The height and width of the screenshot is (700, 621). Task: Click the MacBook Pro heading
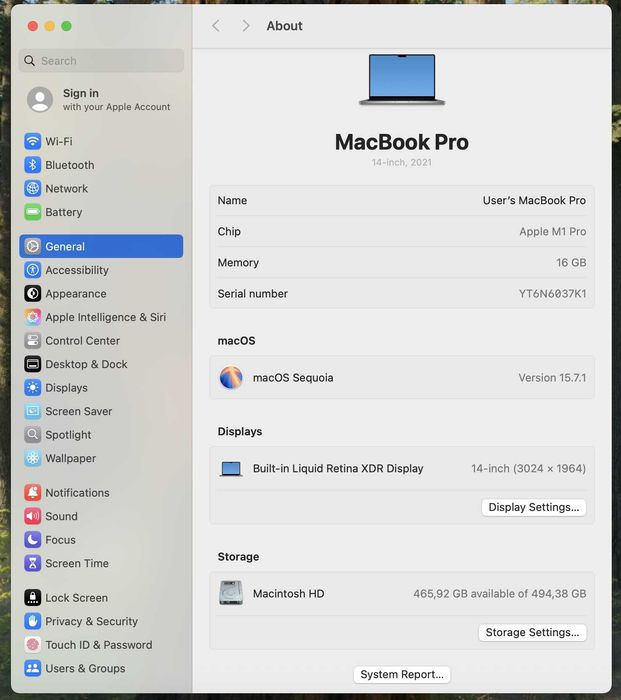[402, 142]
